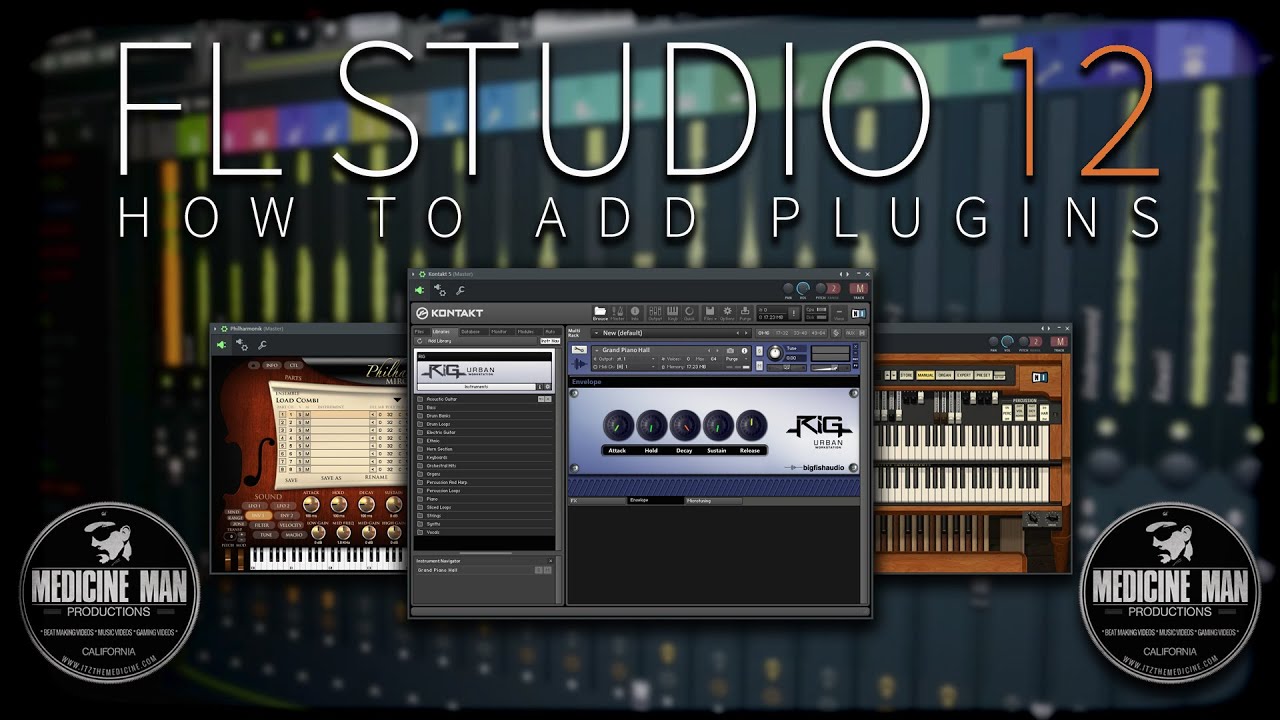This screenshot has height=720, width=1280.
Task: Click the VOL knob in Kontakt wrapper
Action: pos(803,288)
